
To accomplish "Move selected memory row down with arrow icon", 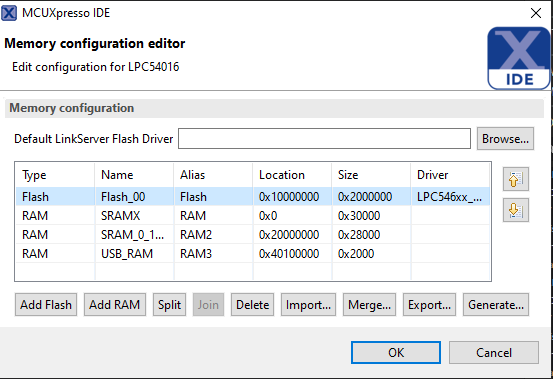I will [x=516, y=210].
